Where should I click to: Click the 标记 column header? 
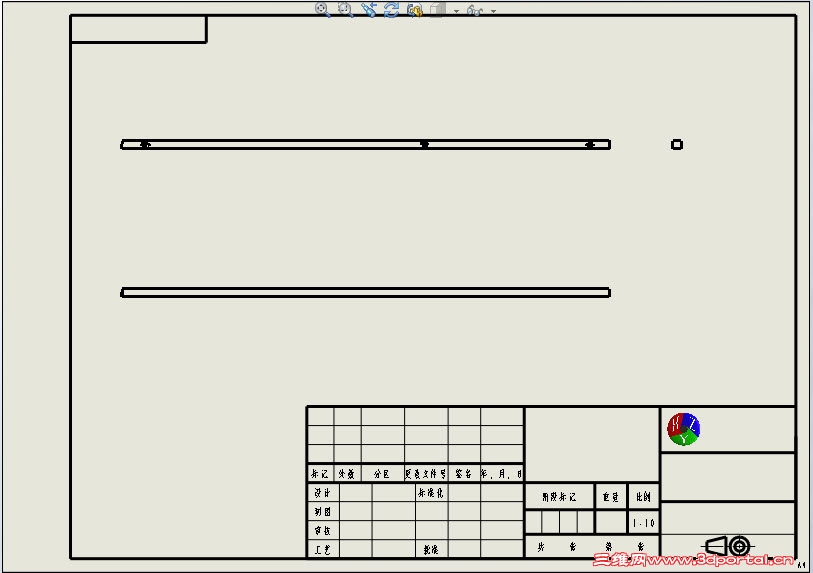(320, 473)
